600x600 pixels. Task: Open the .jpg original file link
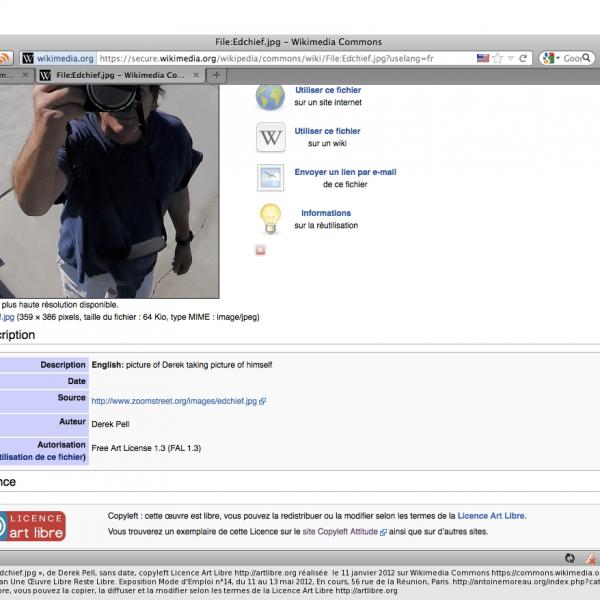tap(7, 317)
